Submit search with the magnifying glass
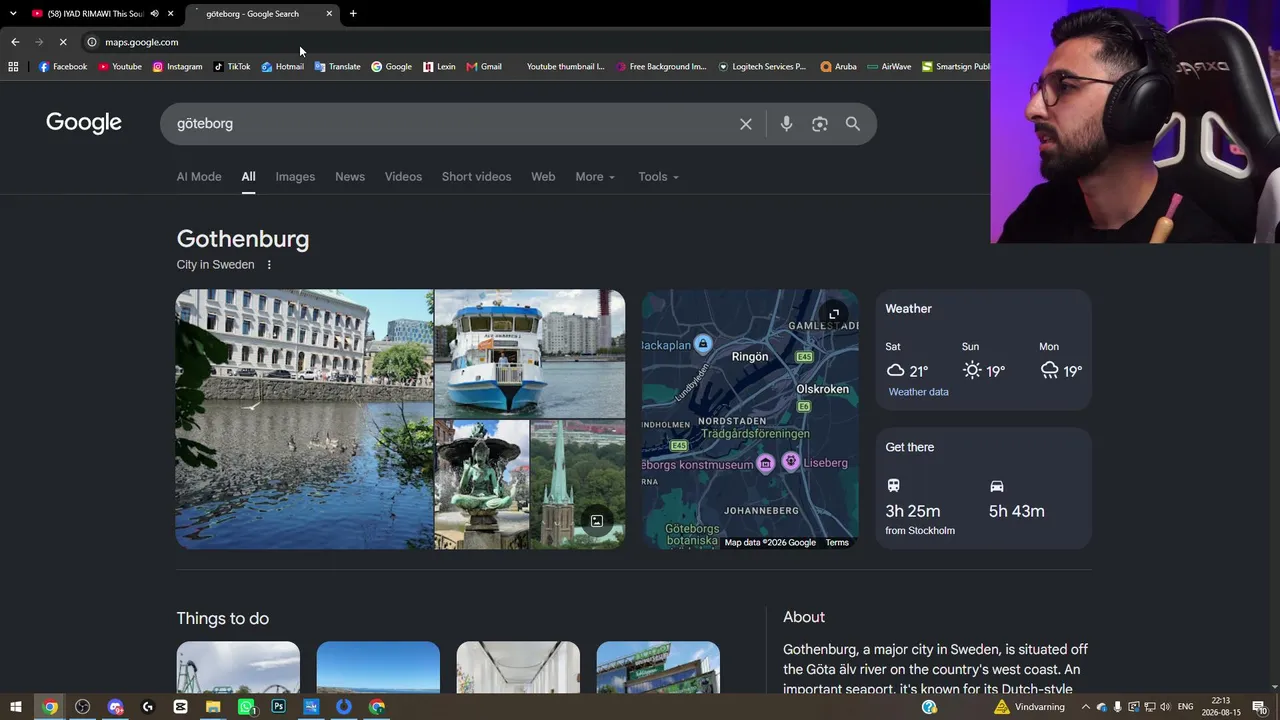The image size is (1280, 720). (x=853, y=124)
